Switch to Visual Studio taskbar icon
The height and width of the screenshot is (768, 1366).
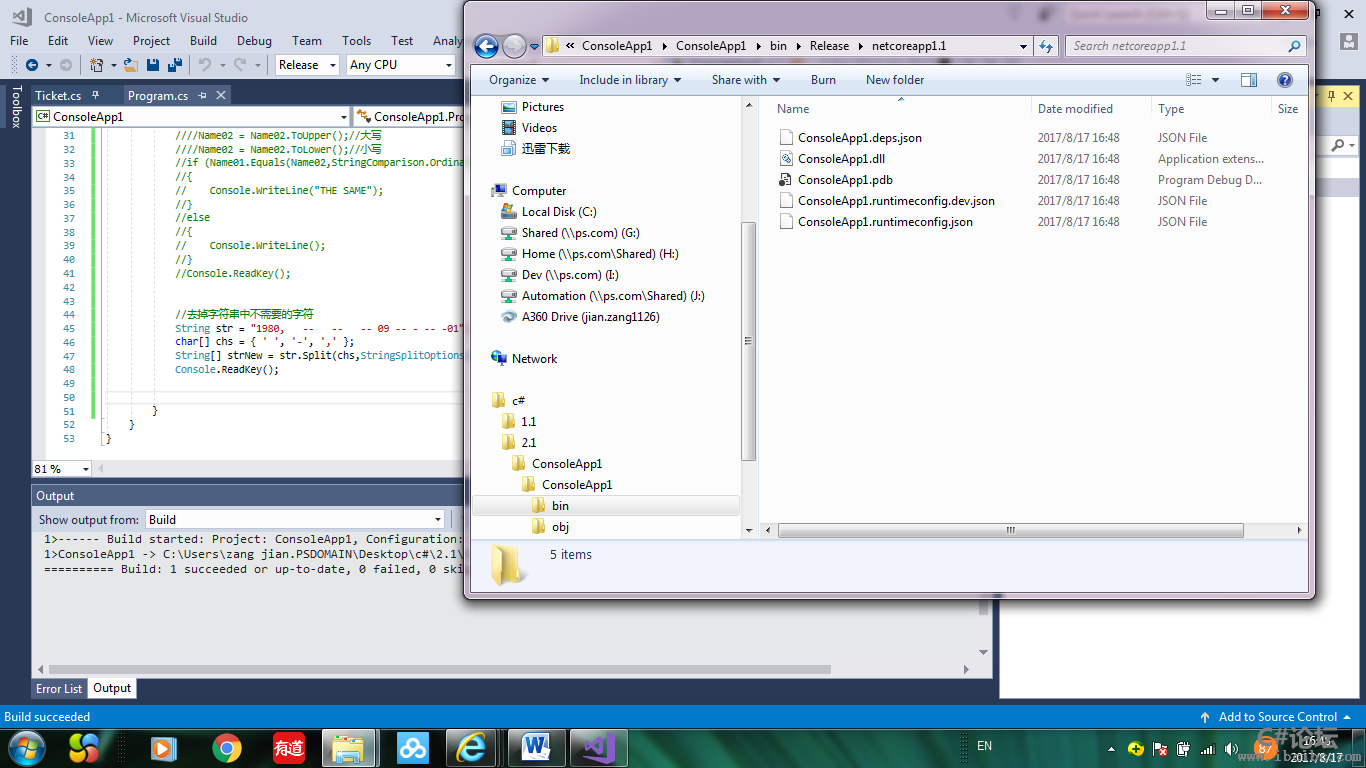click(598, 747)
